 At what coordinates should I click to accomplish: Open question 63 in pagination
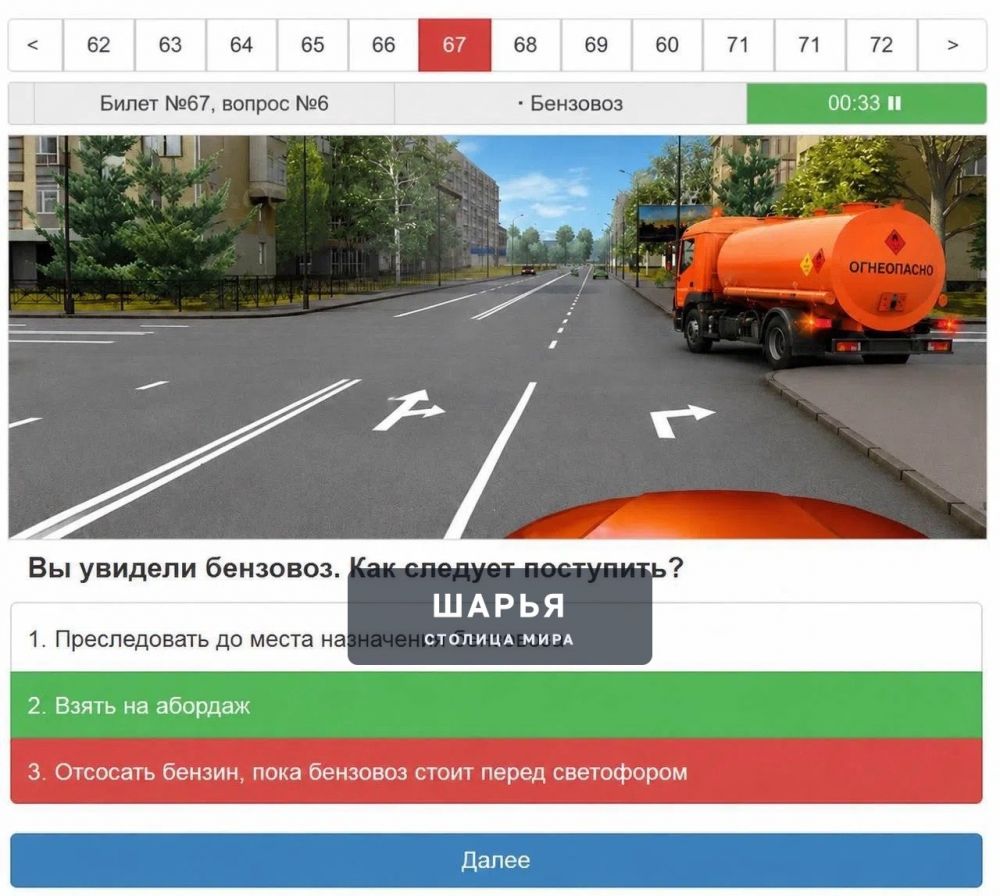point(170,45)
